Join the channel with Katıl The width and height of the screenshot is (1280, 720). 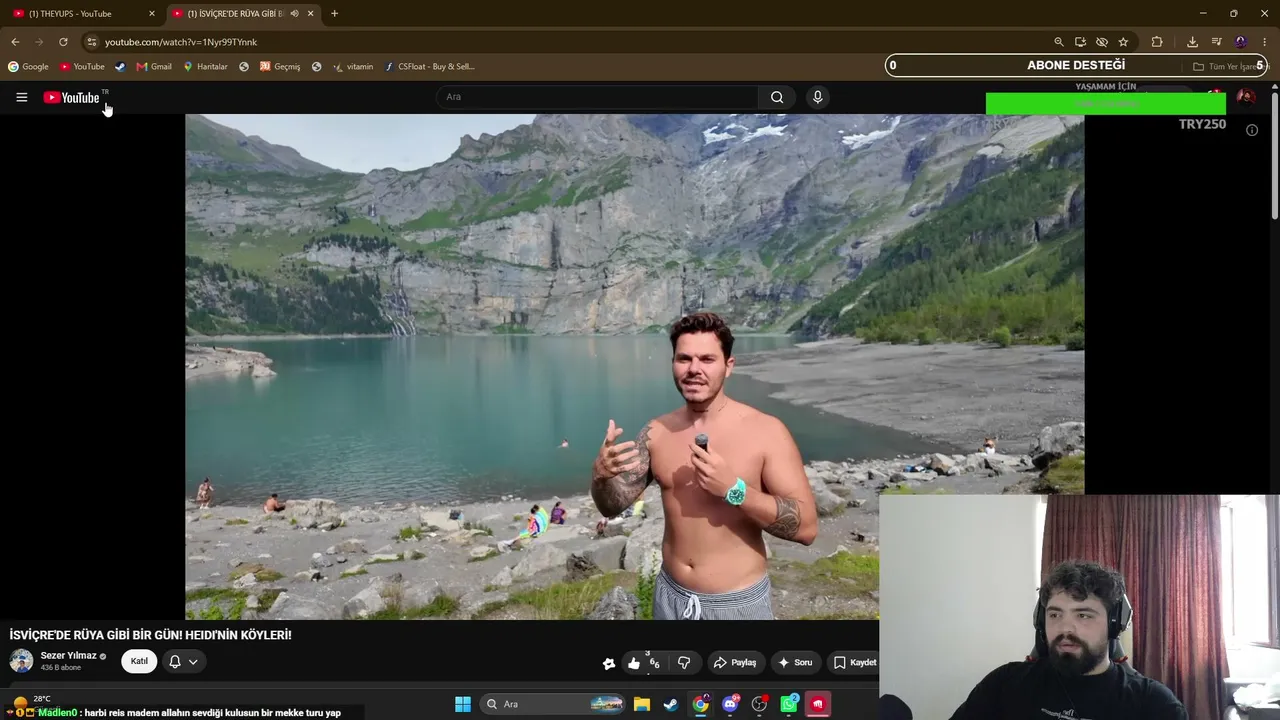tap(139, 661)
